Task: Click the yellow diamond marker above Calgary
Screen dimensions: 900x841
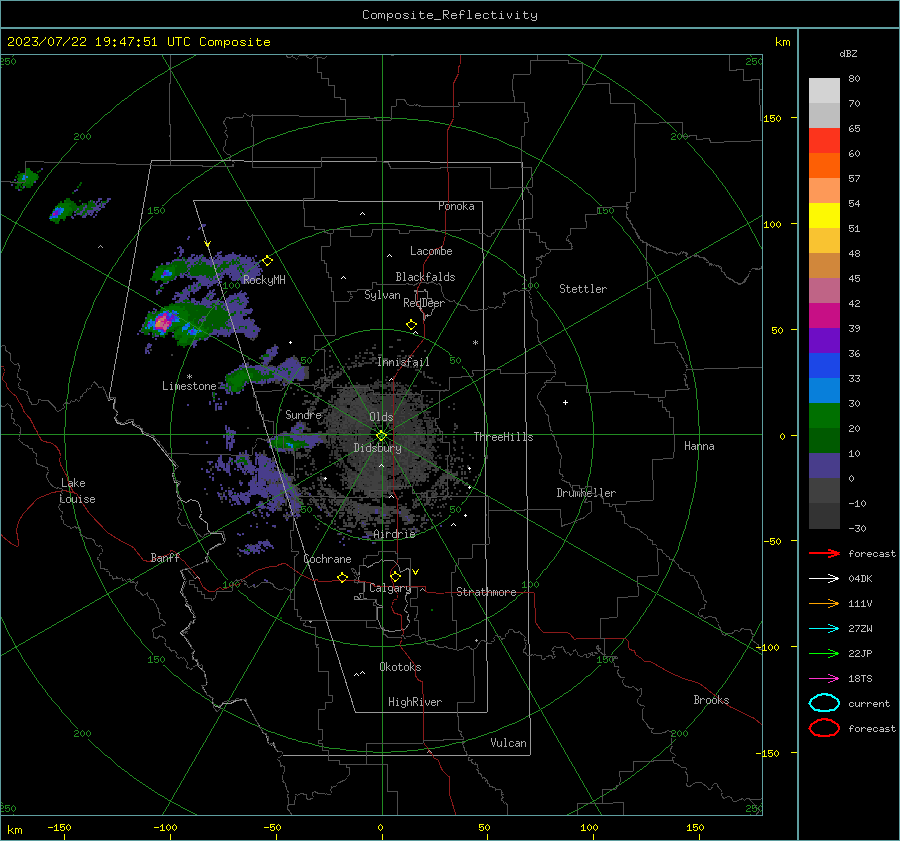Action: tap(395, 576)
